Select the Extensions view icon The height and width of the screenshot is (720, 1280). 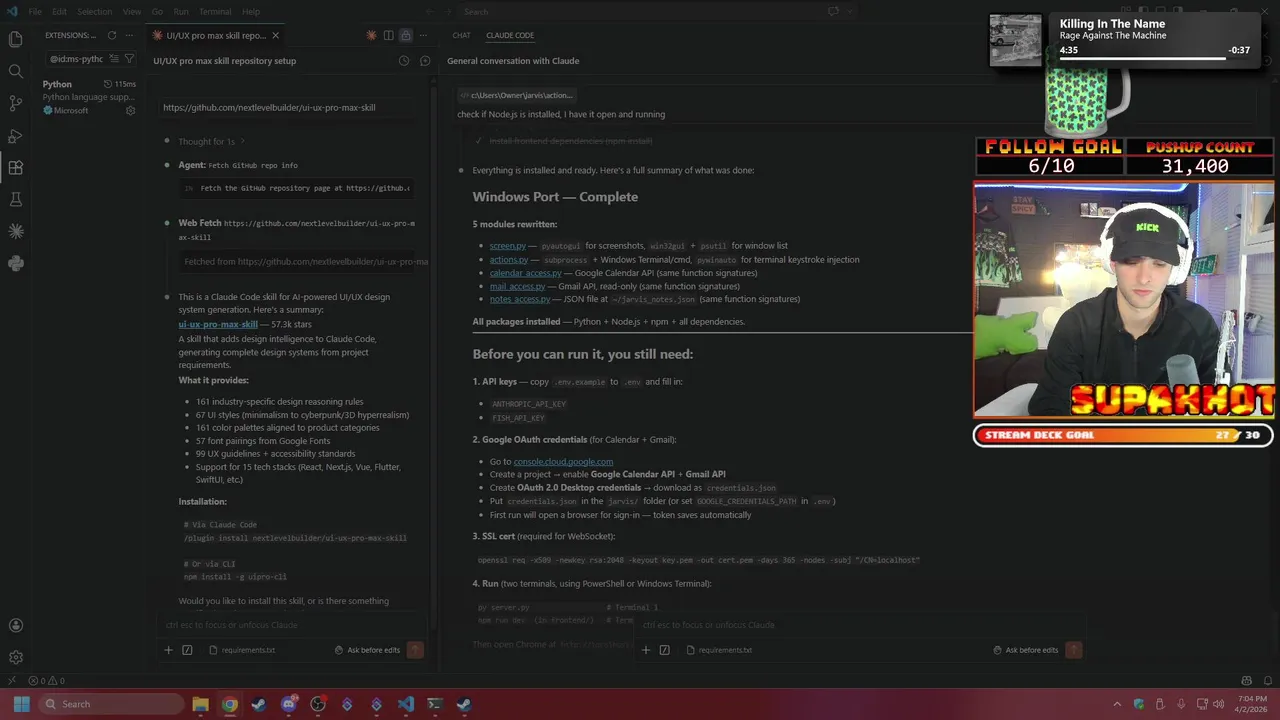[15, 168]
